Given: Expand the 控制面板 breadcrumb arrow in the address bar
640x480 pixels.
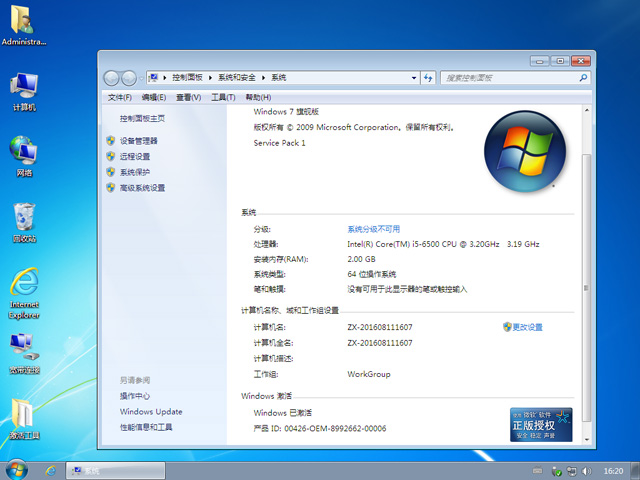Looking at the screenshot, I should coord(209,78).
